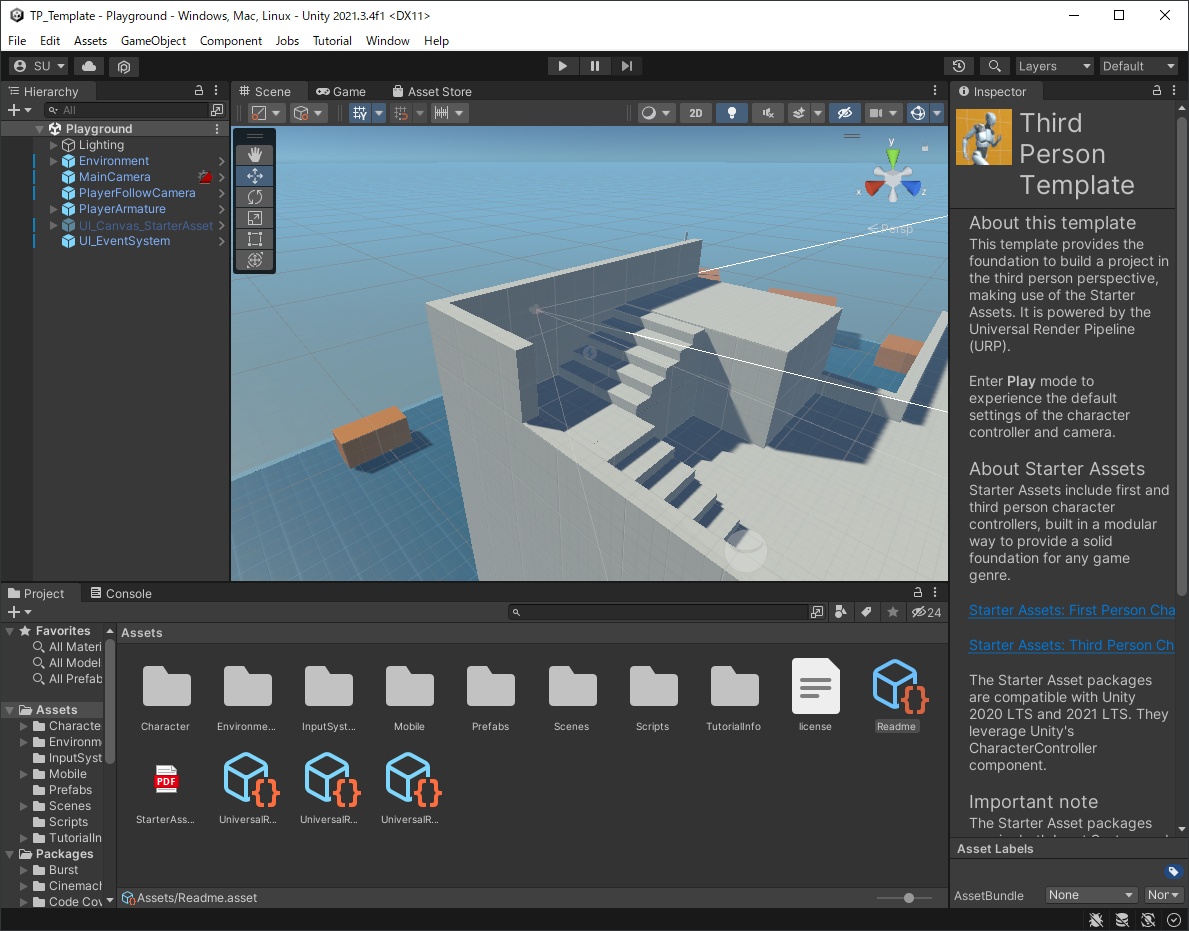Open the AssetBundle None dropdown

click(x=1091, y=895)
